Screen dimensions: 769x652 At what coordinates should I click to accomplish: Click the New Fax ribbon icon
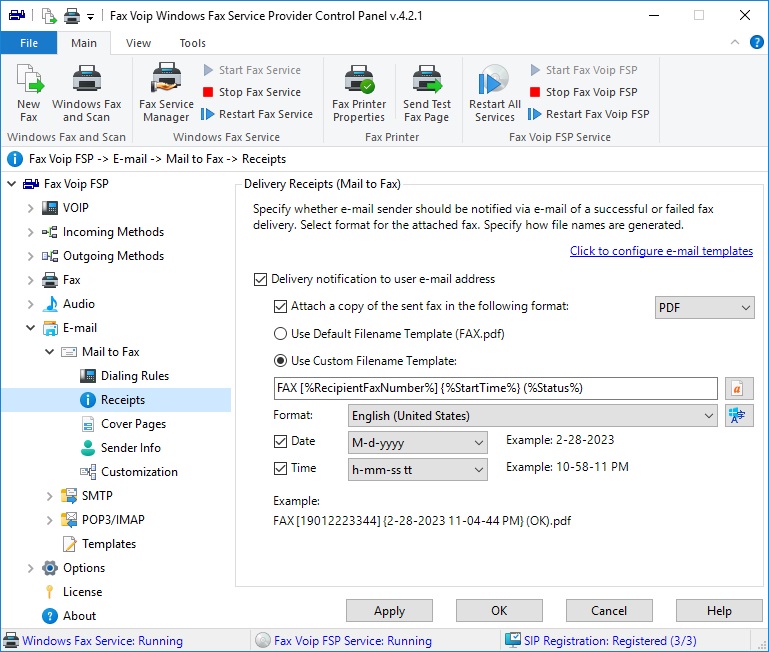pyautogui.click(x=29, y=78)
